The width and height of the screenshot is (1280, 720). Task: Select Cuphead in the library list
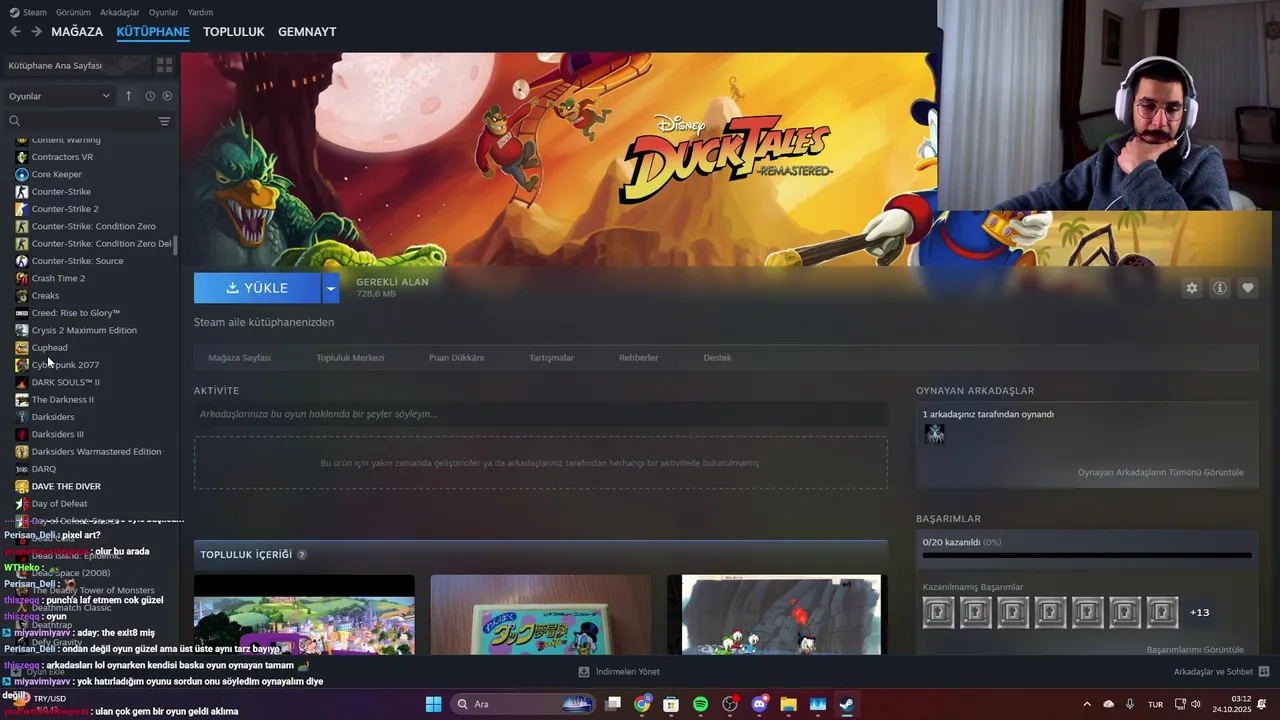tap(49, 348)
